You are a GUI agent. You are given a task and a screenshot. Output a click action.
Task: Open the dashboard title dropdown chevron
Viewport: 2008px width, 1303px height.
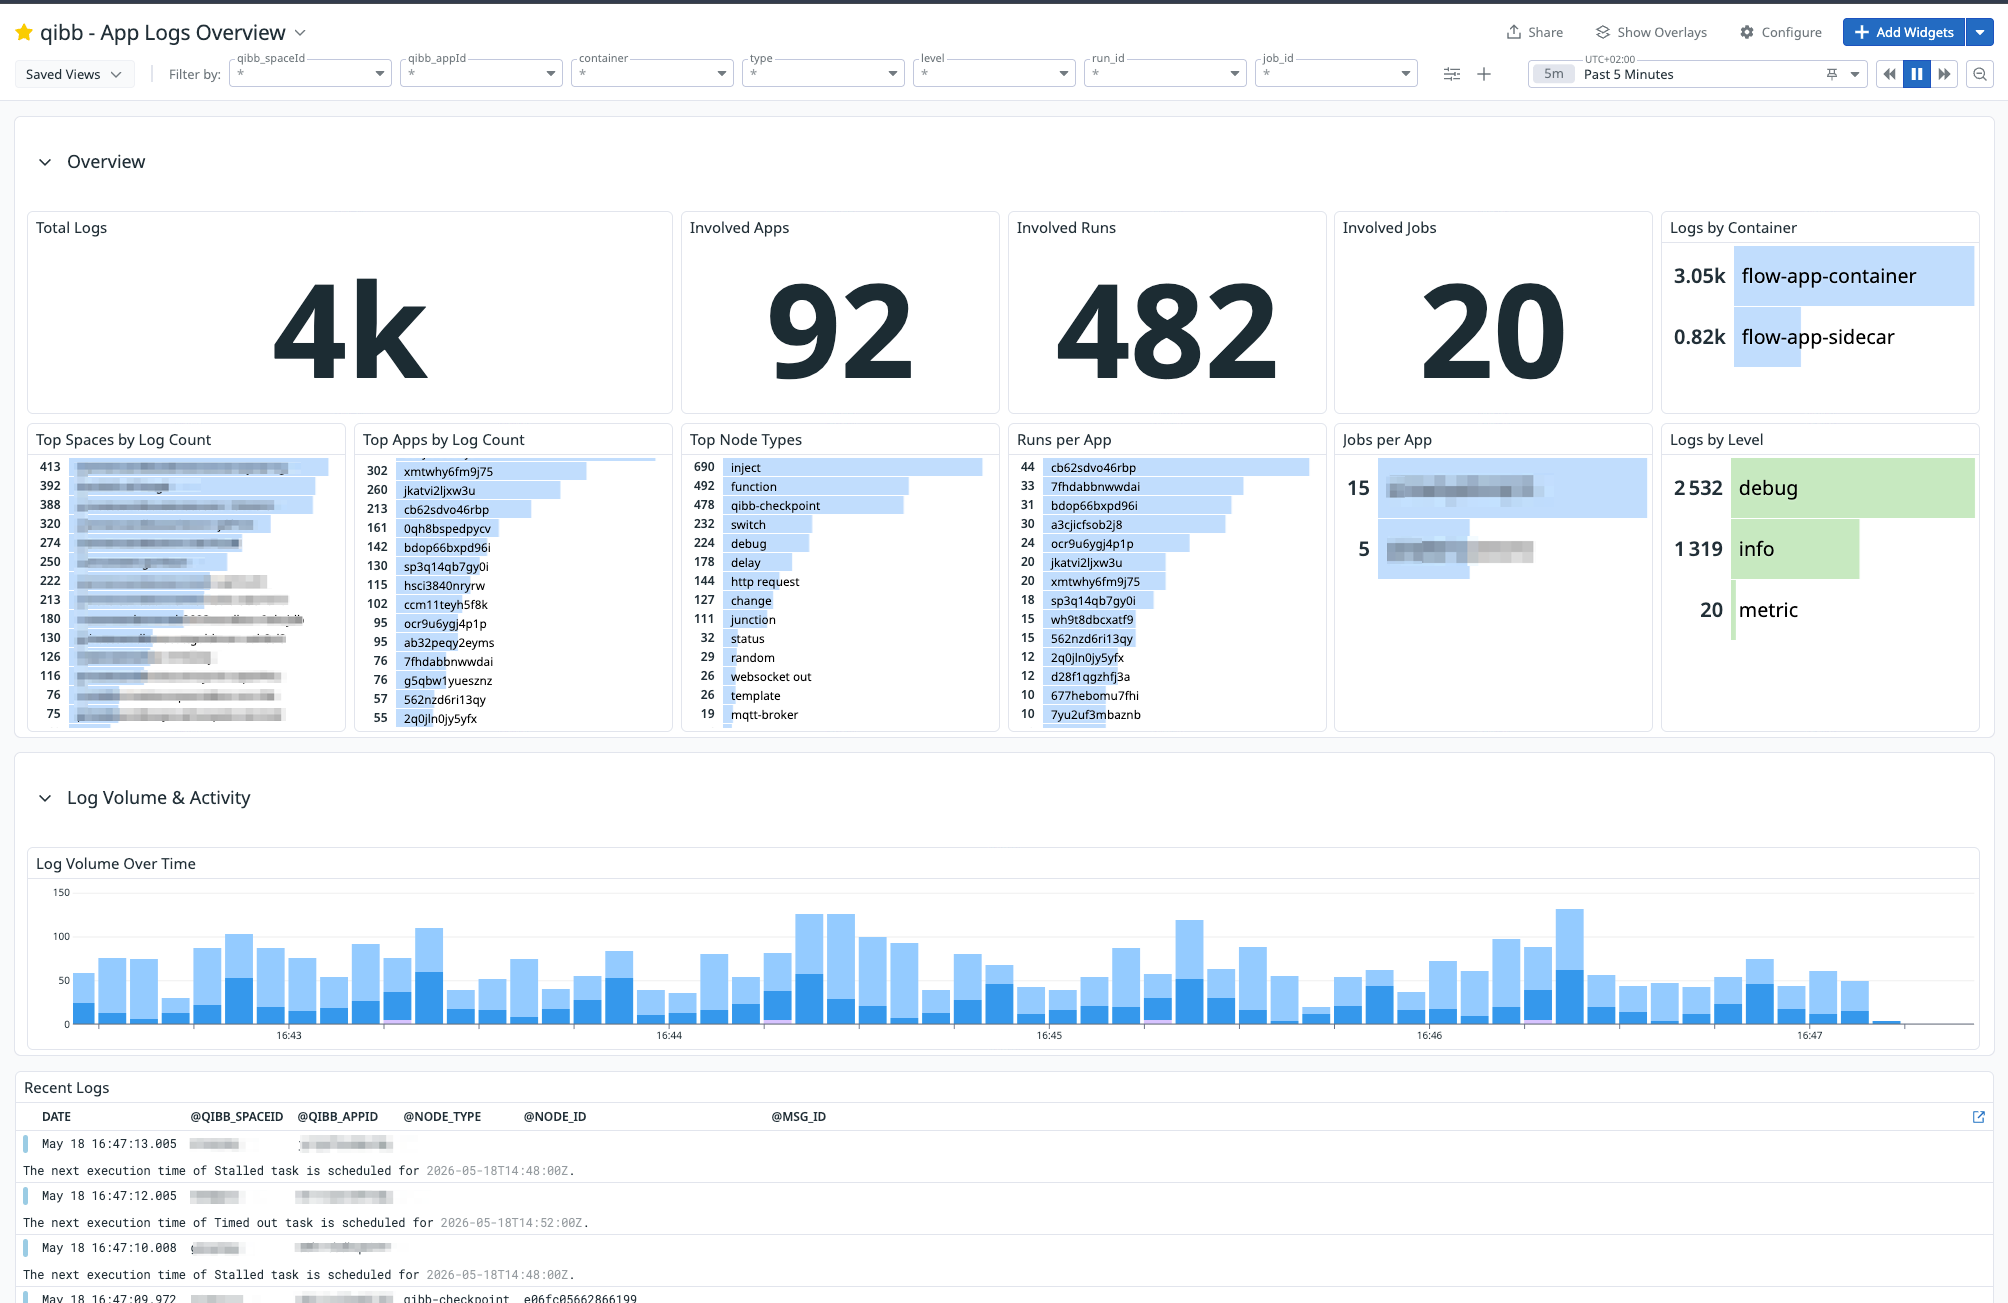[x=300, y=33]
